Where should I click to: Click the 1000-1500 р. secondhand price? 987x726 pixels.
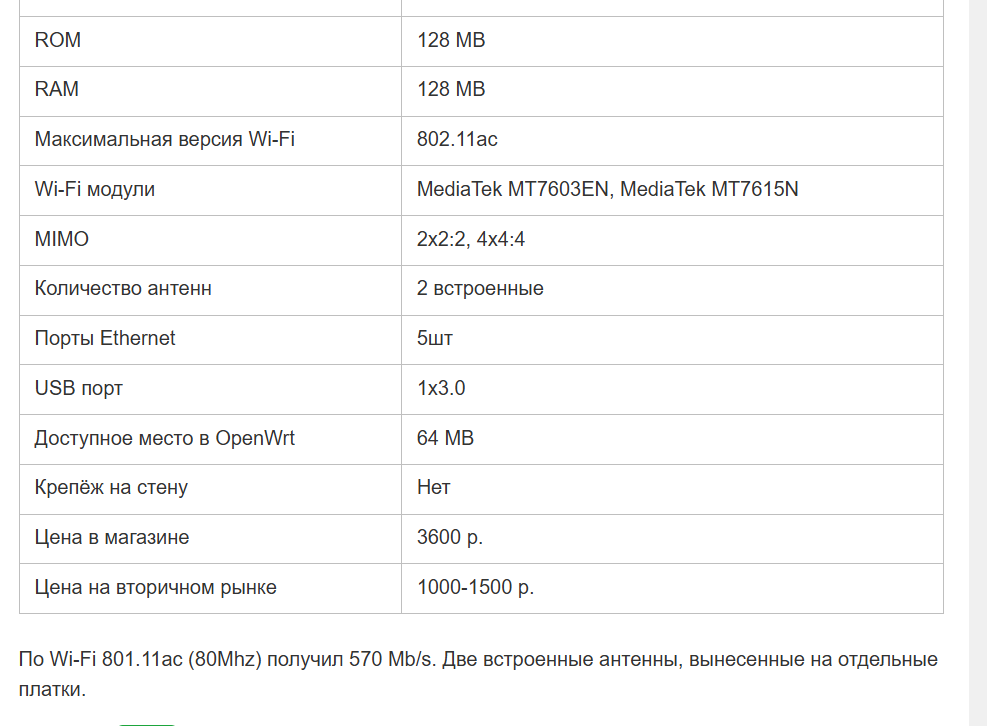point(475,588)
